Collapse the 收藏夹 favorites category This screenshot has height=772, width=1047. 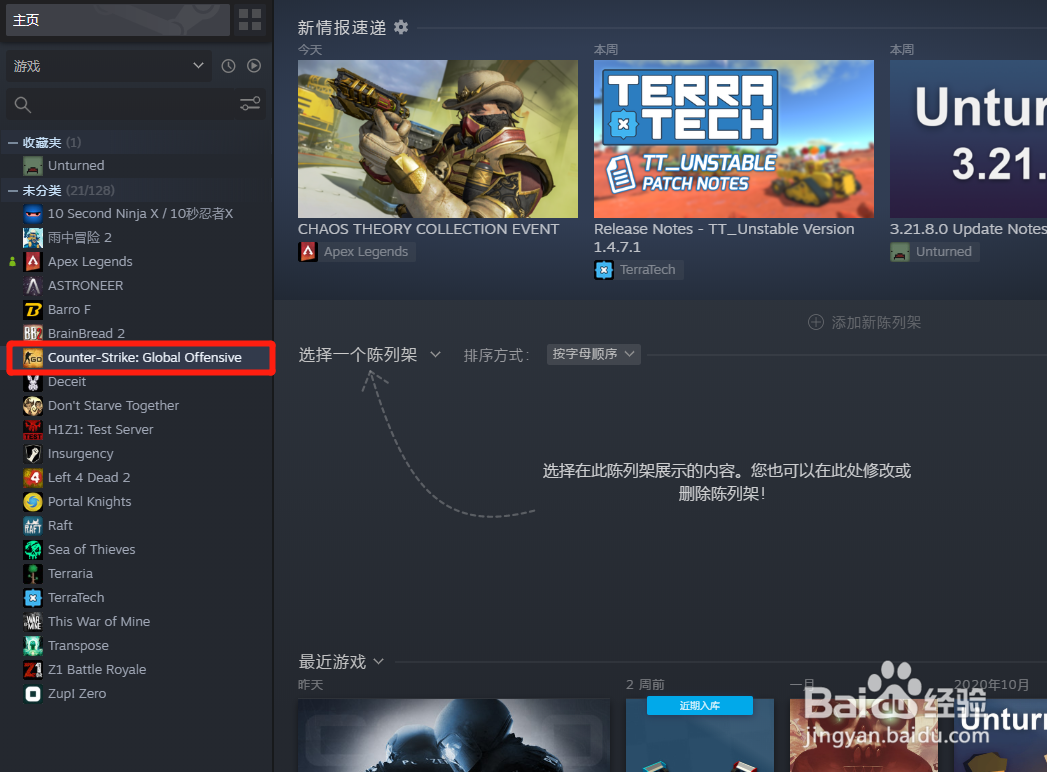pyautogui.click(x=13, y=142)
